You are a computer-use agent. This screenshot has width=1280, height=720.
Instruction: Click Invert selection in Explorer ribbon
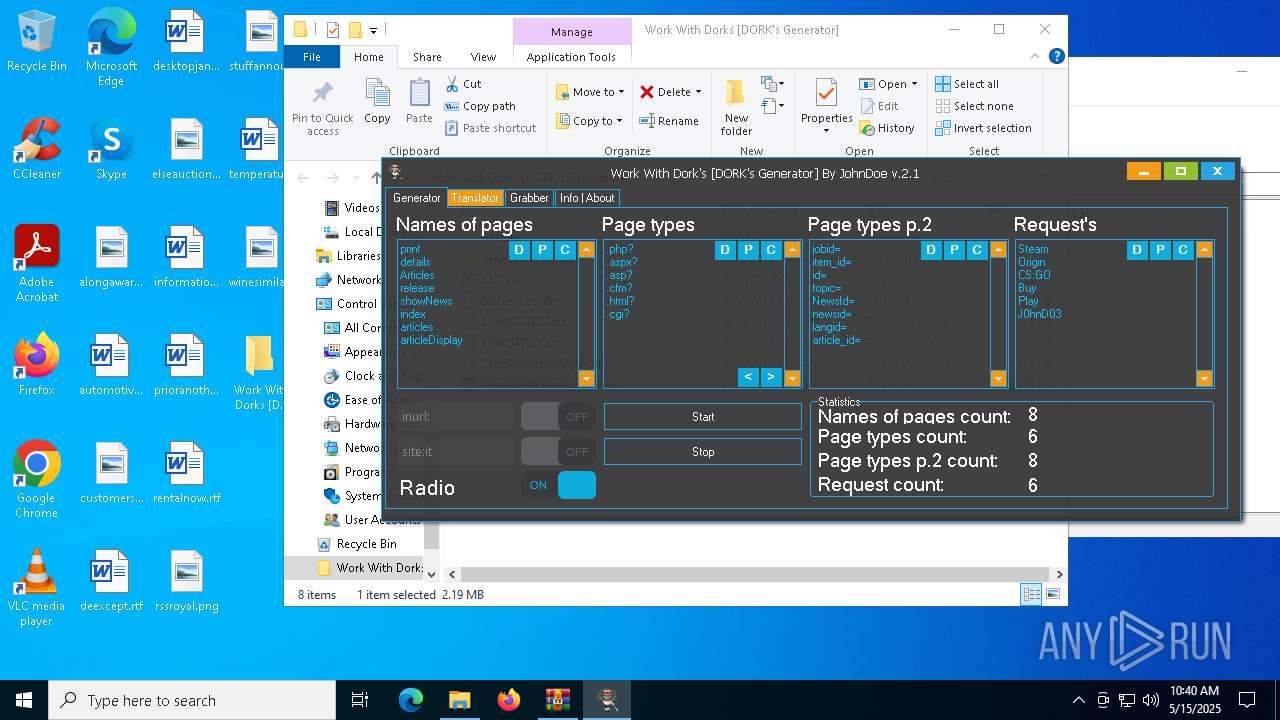(983, 128)
